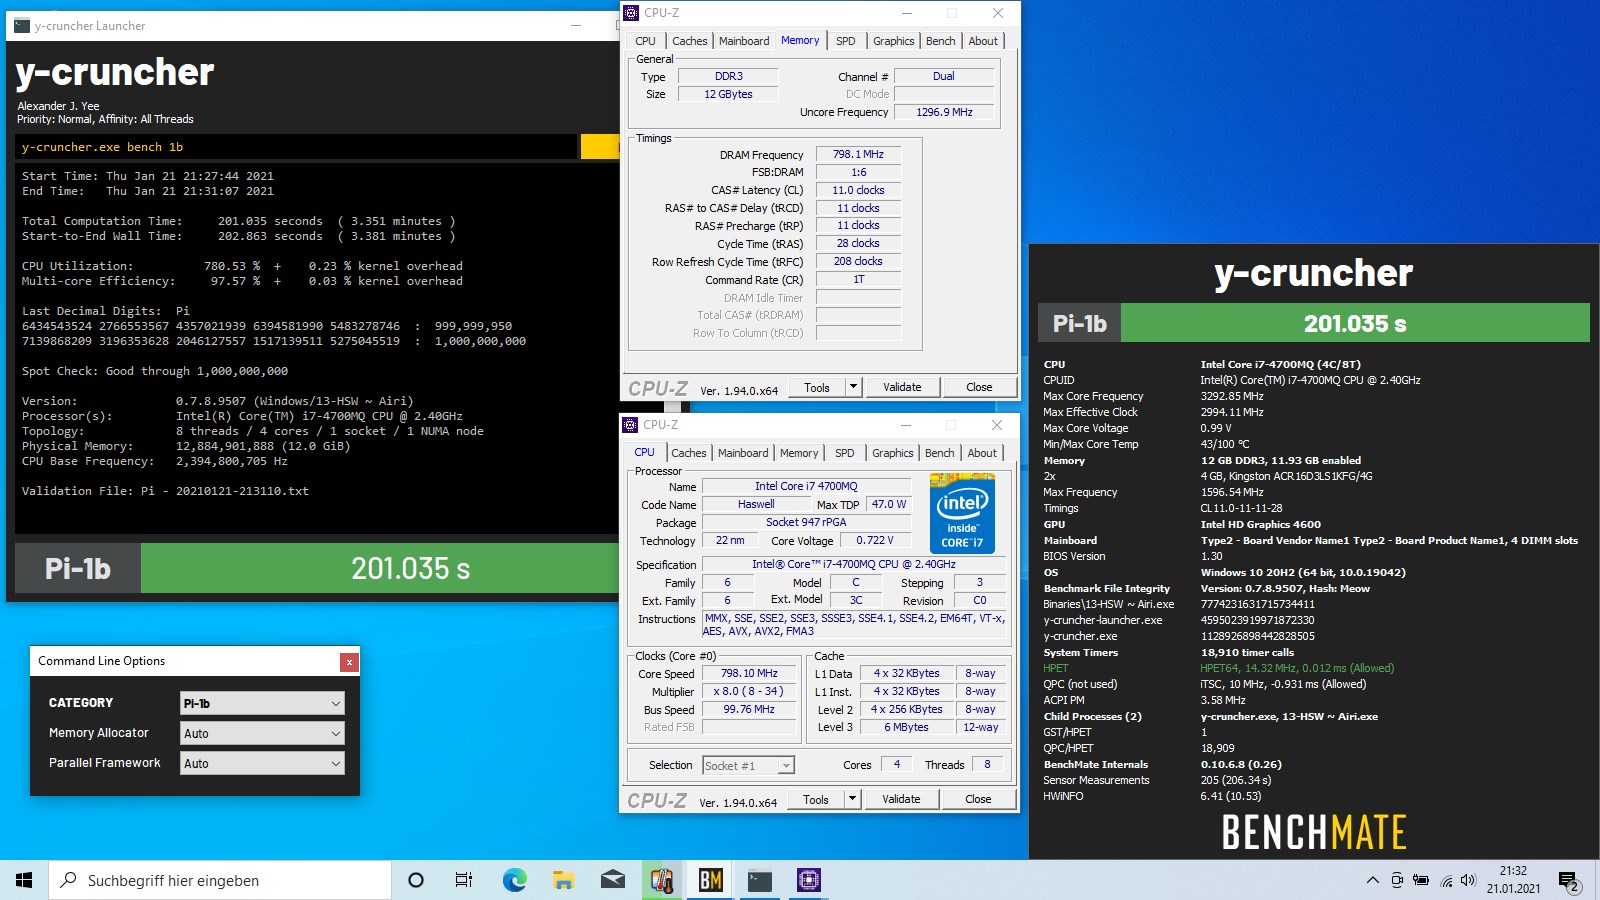1600x900 pixels.
Task: Open the Selection Socket #1 dropdown
Action: (x=748, y=766)
